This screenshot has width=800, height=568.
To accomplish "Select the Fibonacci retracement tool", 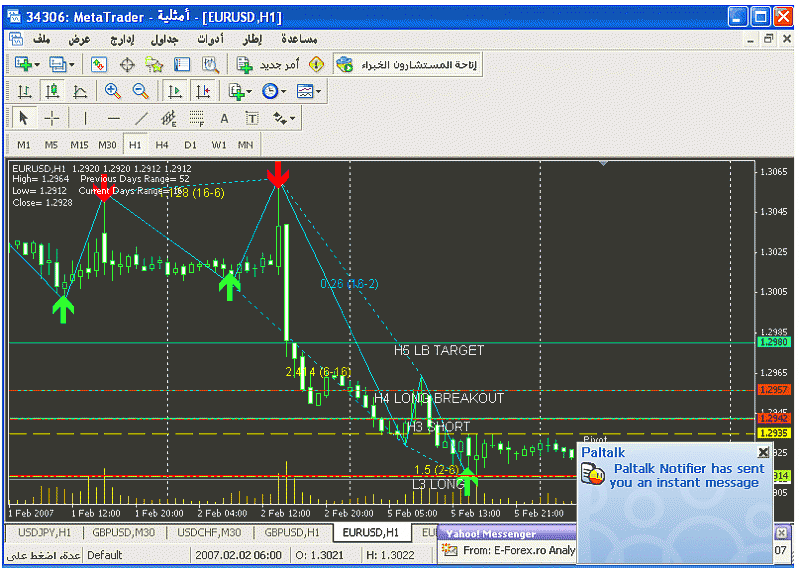I will 196,118.
